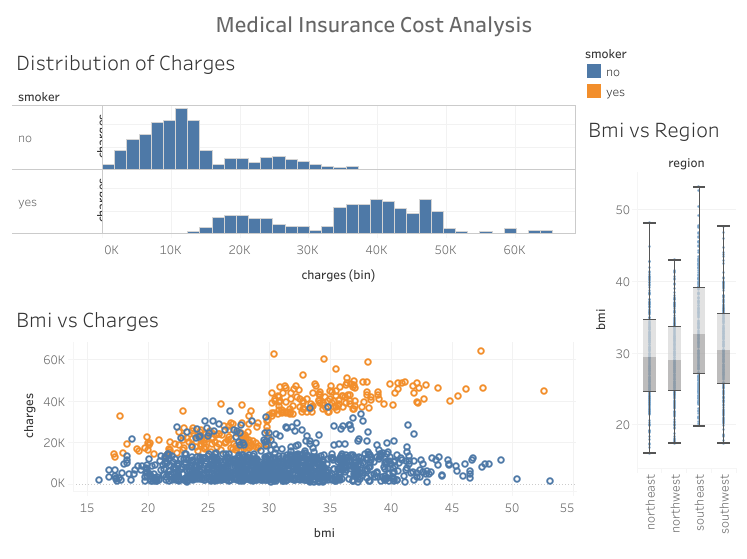This screenshot has height=559, width=747.
Task: Click the orange 'yes' smoker legend swatch
Action: (x=594, y=91)
